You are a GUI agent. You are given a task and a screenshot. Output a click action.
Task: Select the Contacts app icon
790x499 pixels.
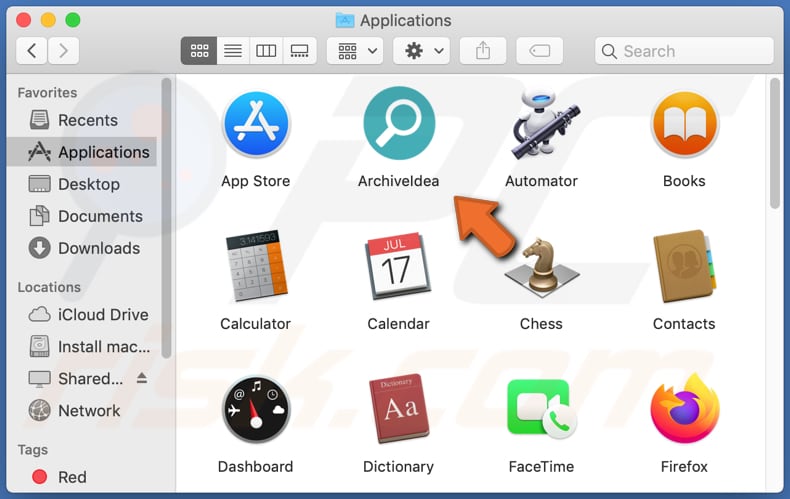coord(684,266)
